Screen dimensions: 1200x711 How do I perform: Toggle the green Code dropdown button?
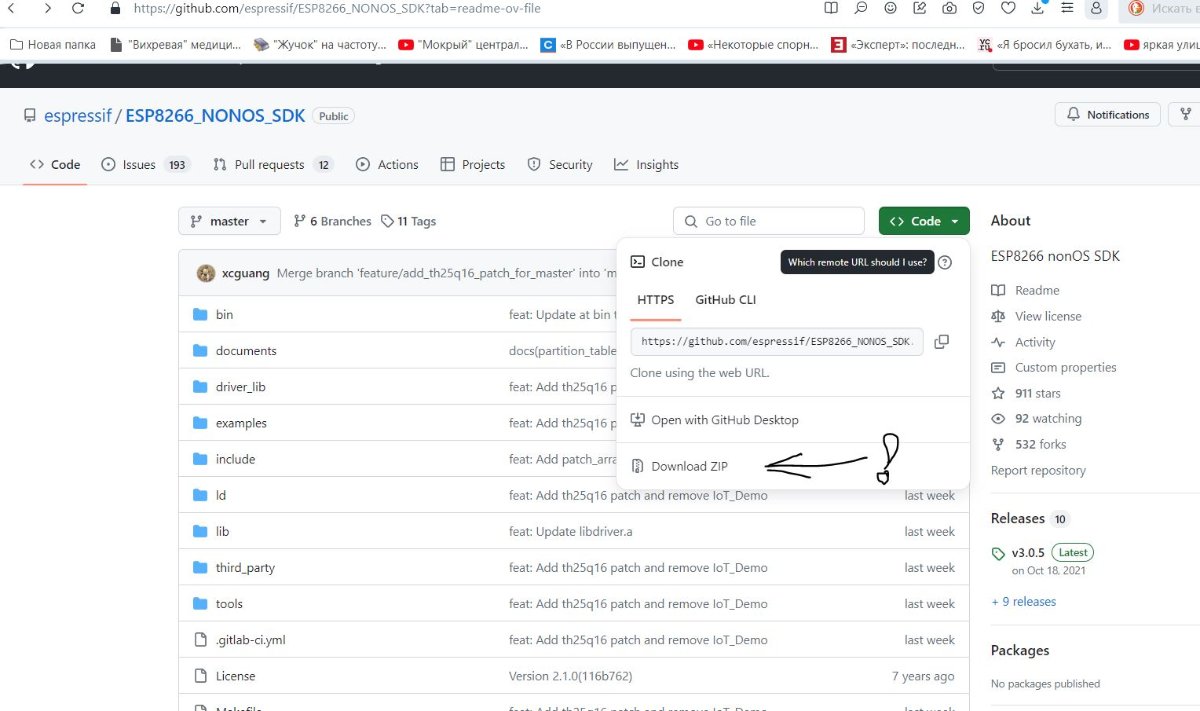(x=924, y=221)
